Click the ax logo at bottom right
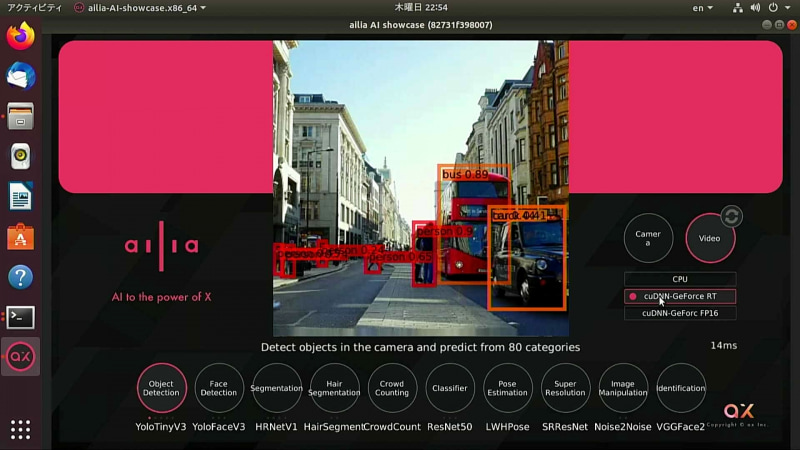The width and height of the screenshot is (800, 450). coord(739,411)
